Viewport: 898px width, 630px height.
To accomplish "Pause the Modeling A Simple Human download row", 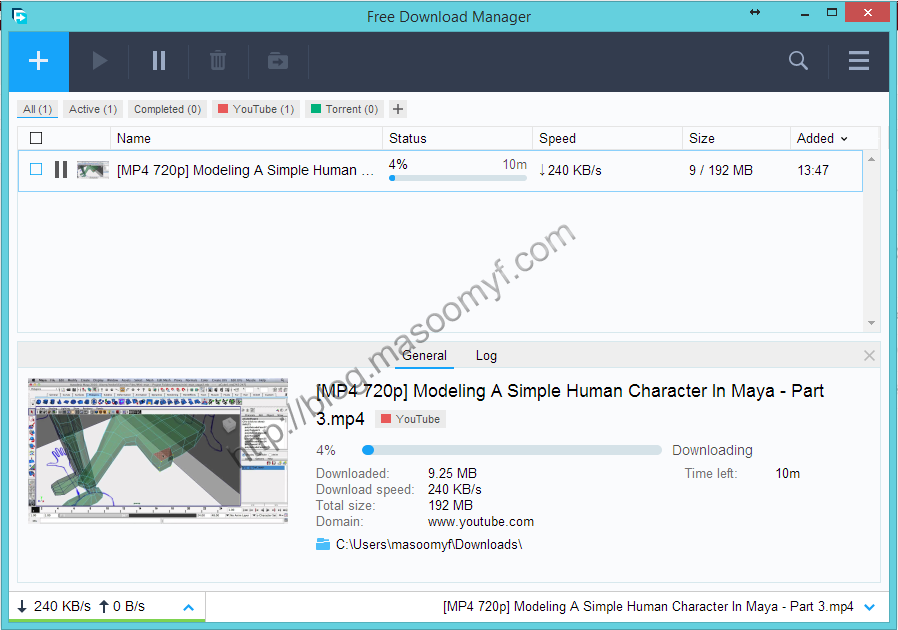I will 61,170.
